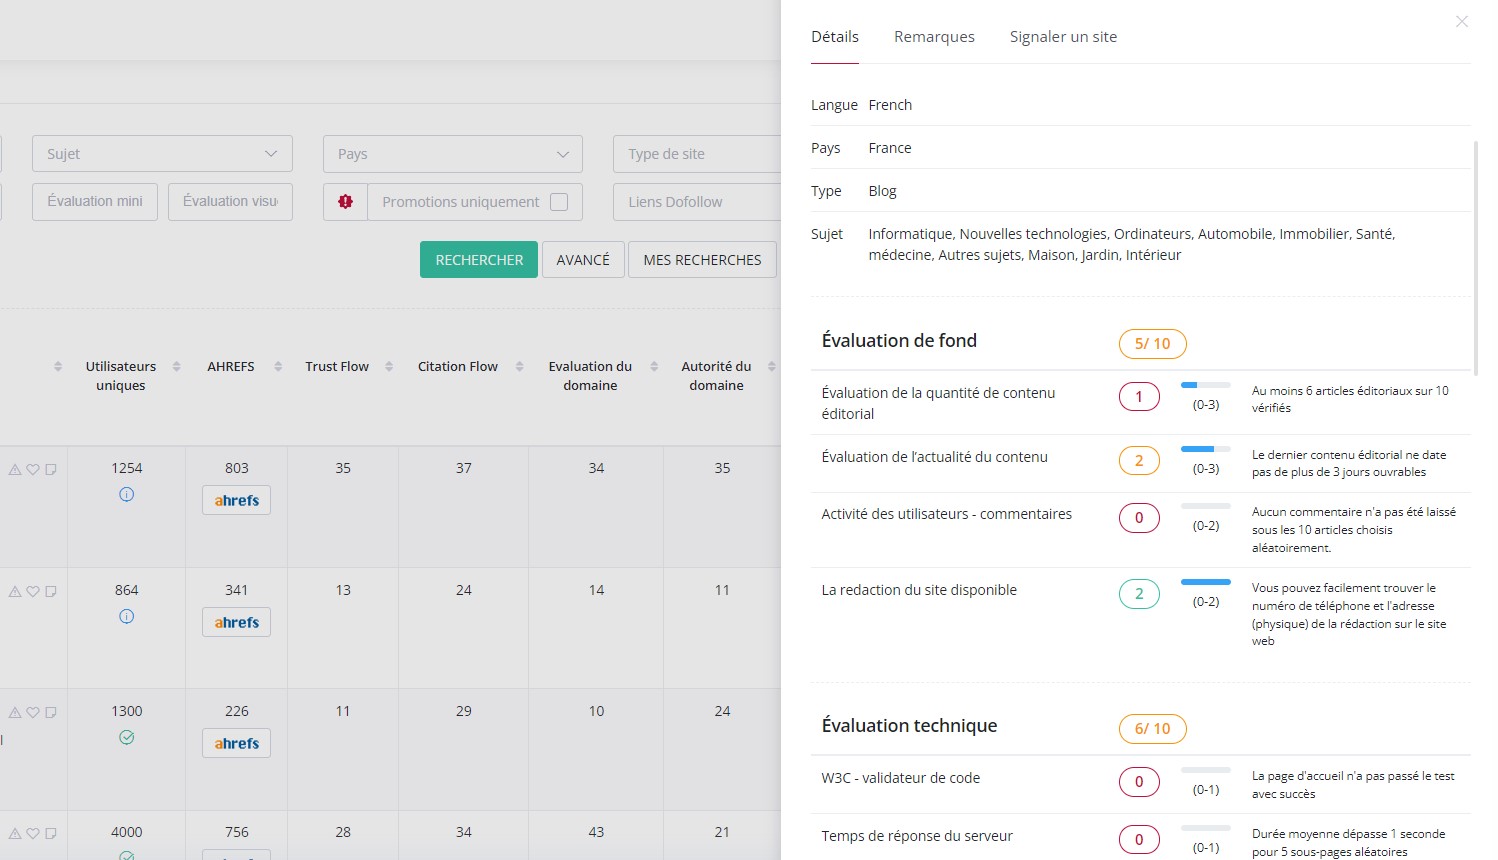Image resolution: width=1498 pixels, height=860 pixels.
Task: Click the ahrefs button under 226
Action: click(x=236, y=744)
